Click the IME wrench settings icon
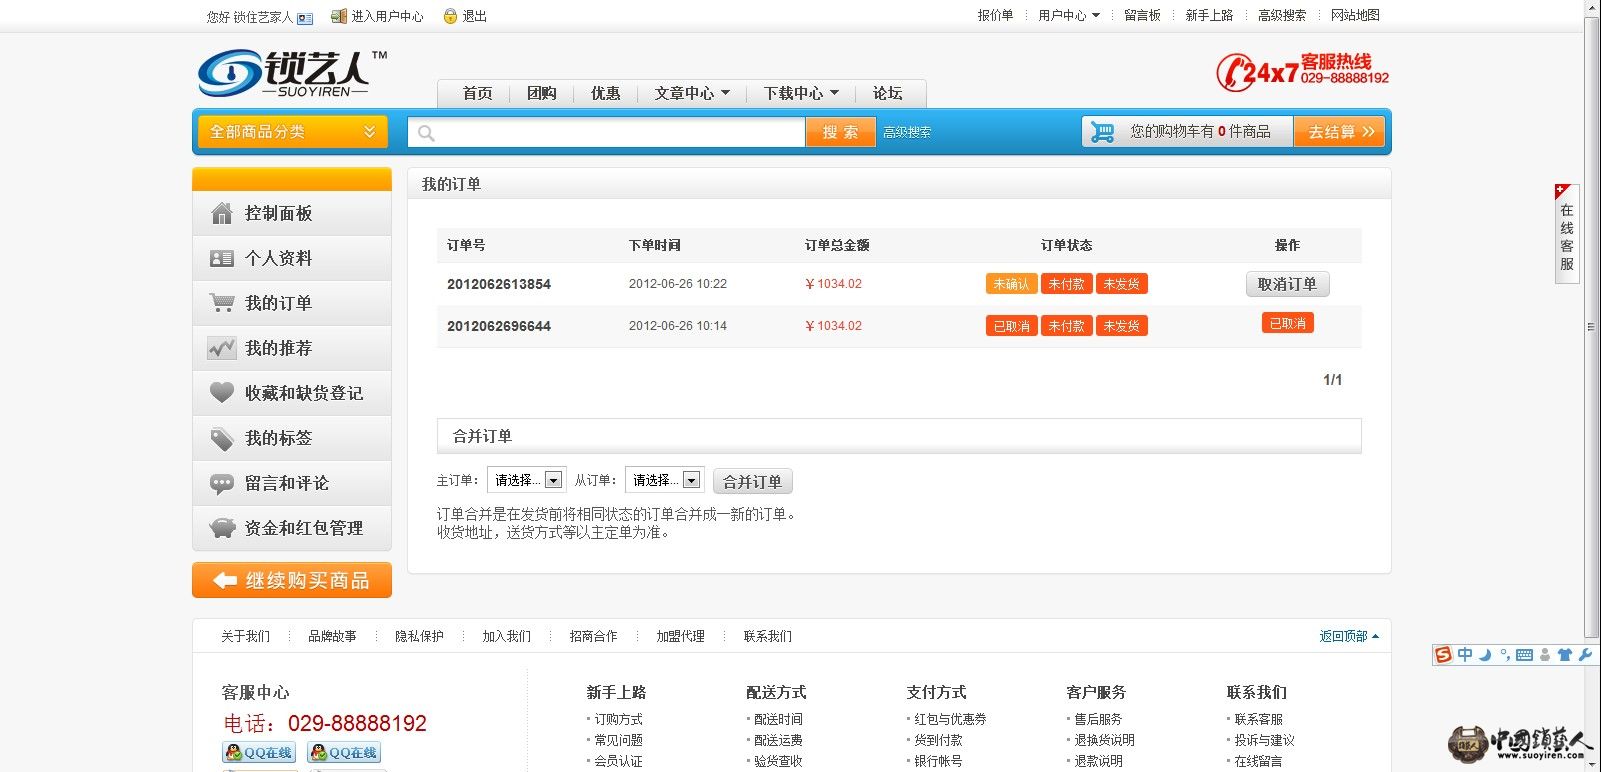This screenshot has height=772, width=1601. point(1585,655)
